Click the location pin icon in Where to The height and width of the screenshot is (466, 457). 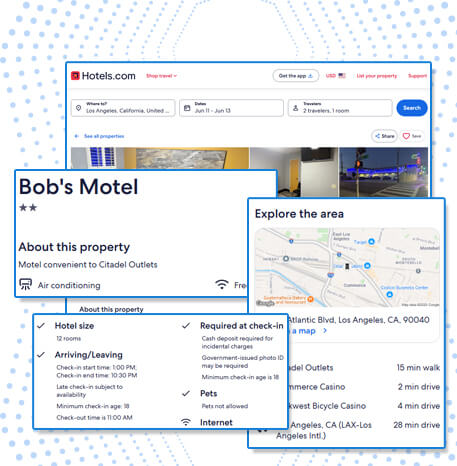[x=79, y=108]
